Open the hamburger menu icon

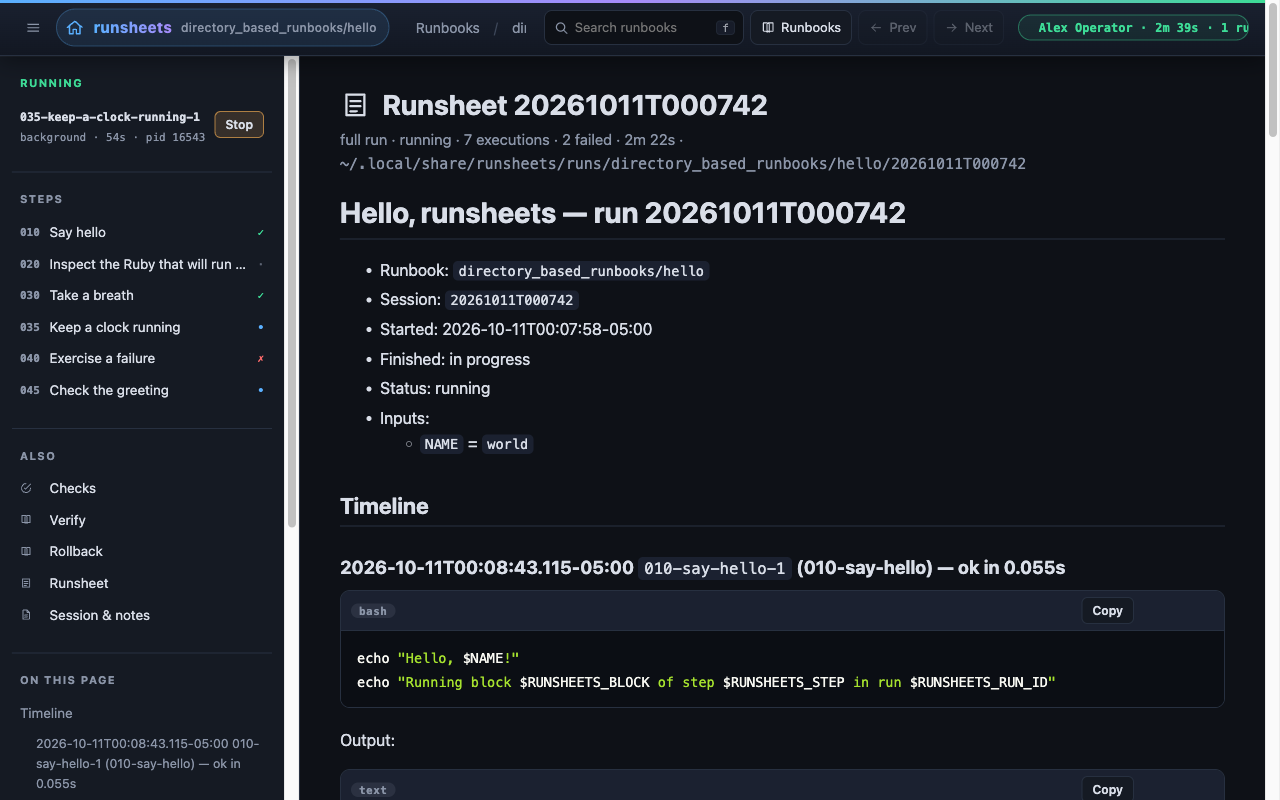coord(33,28)
